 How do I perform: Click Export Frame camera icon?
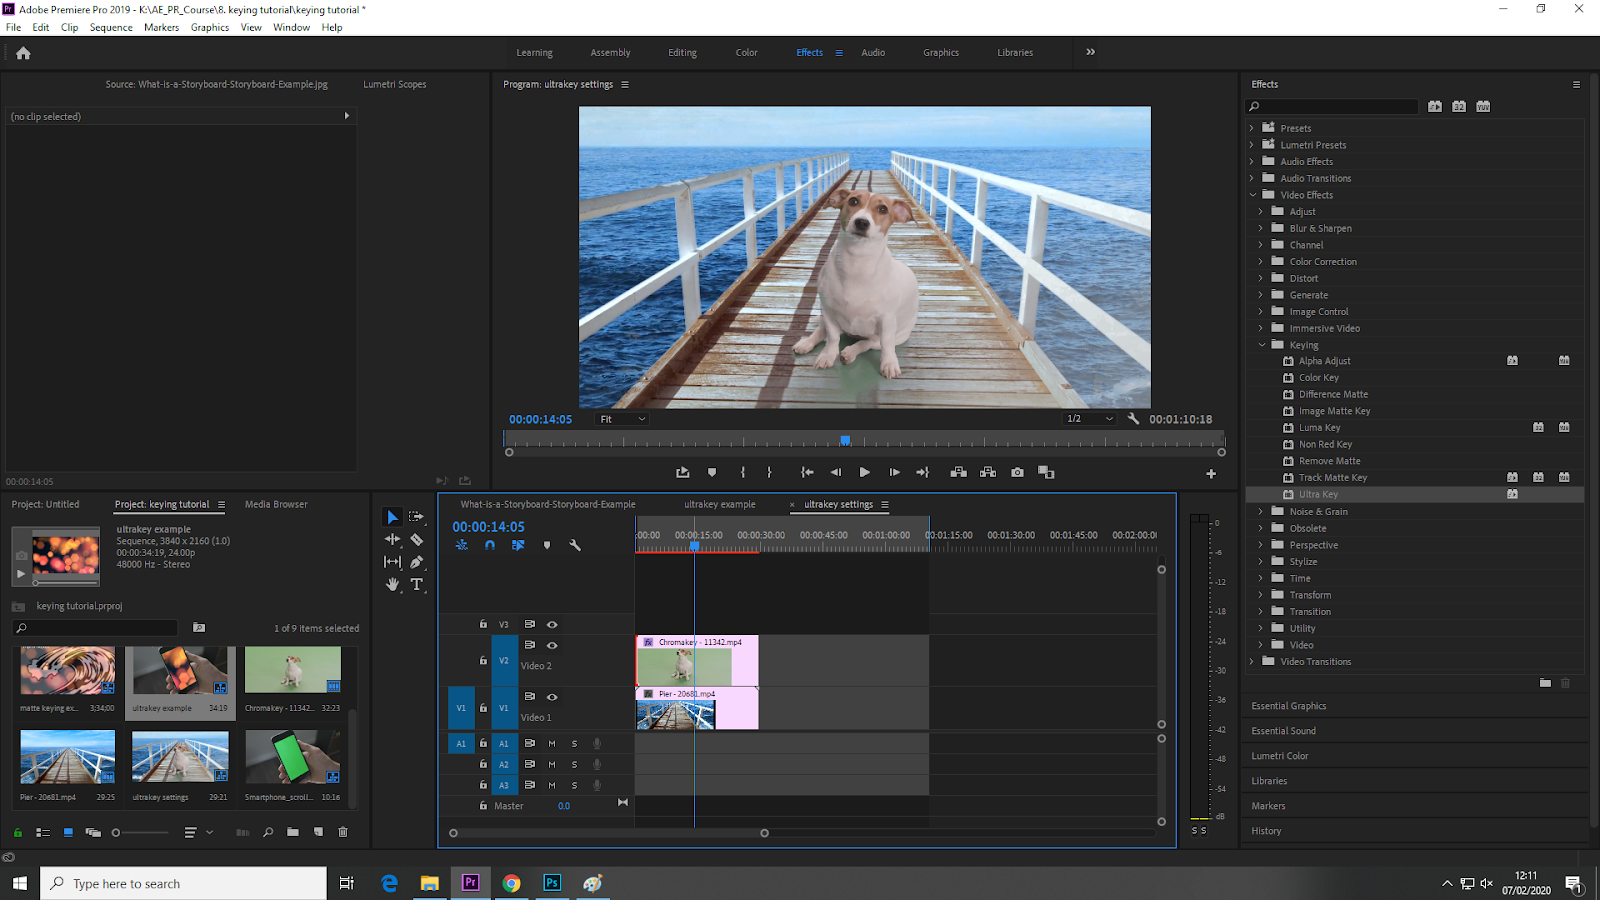coord(1017,472)
